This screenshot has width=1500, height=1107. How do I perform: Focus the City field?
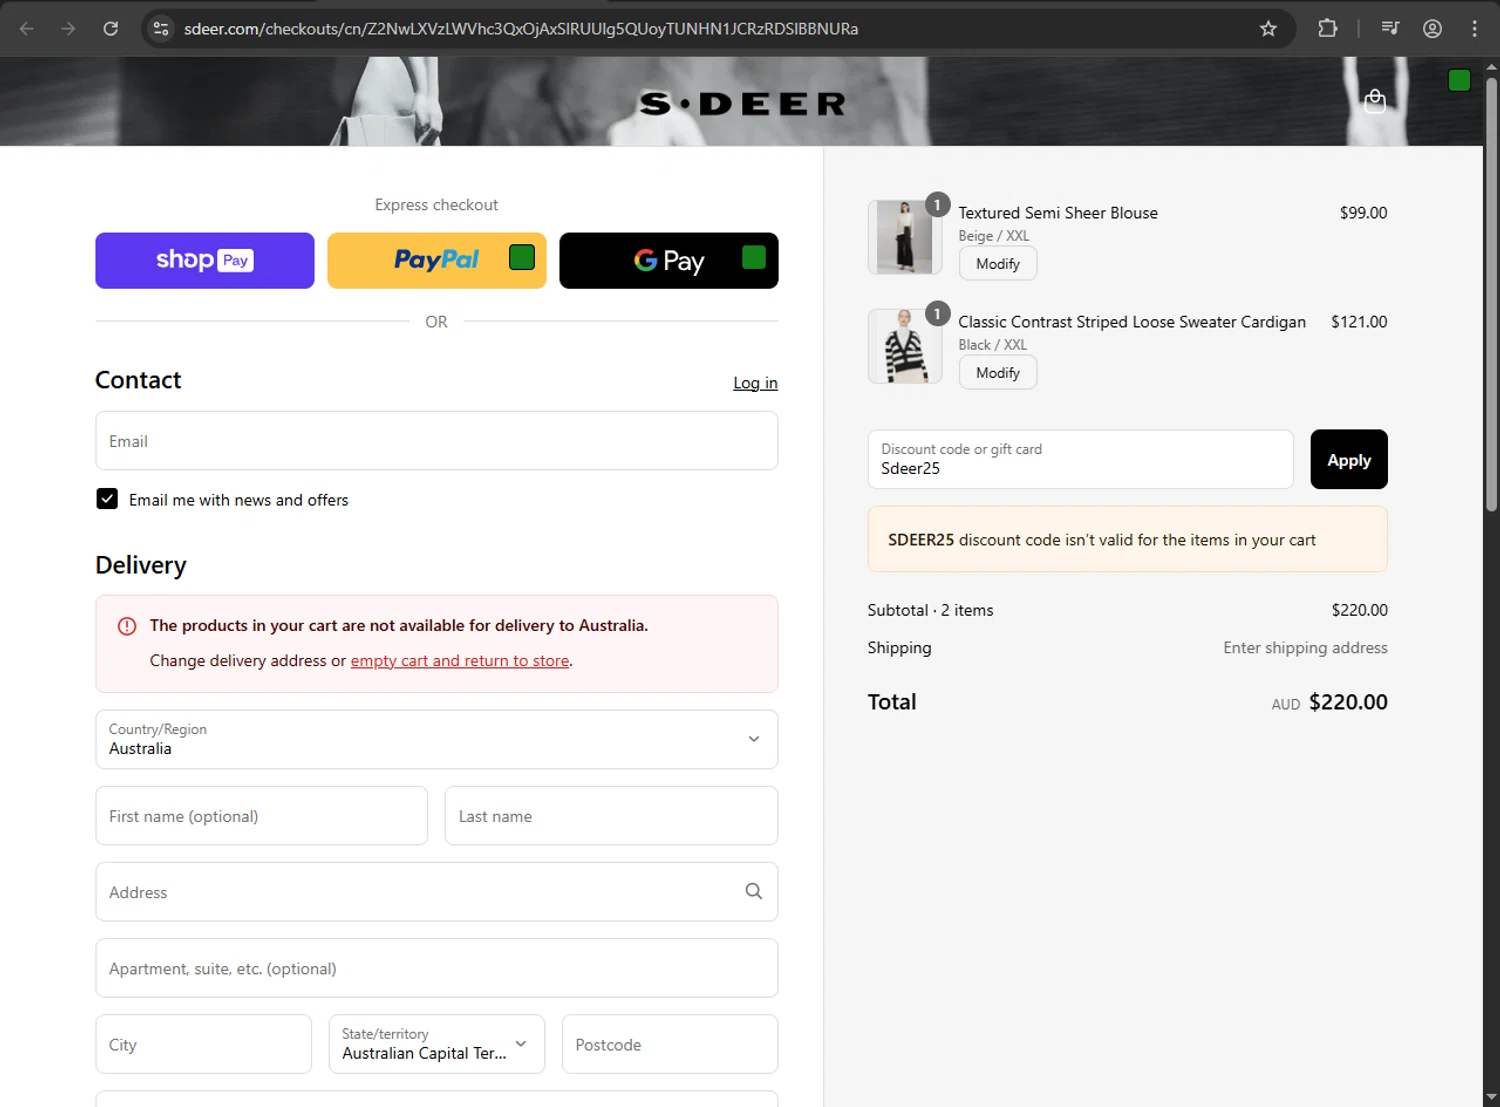pos(204,1044)
